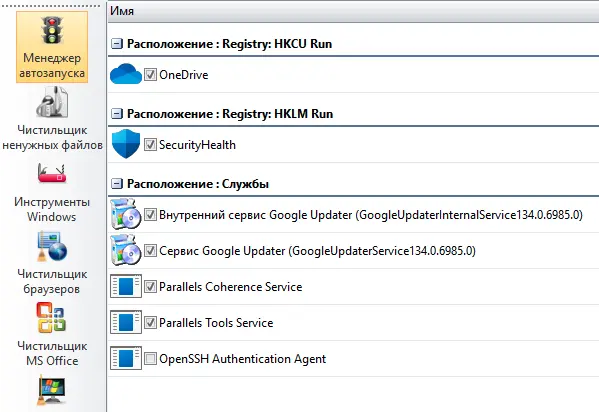Click the OneDrive cloud icon
The width and height of the screenshot is (599, 412).
pyautogui.click(x=126, y=74)
